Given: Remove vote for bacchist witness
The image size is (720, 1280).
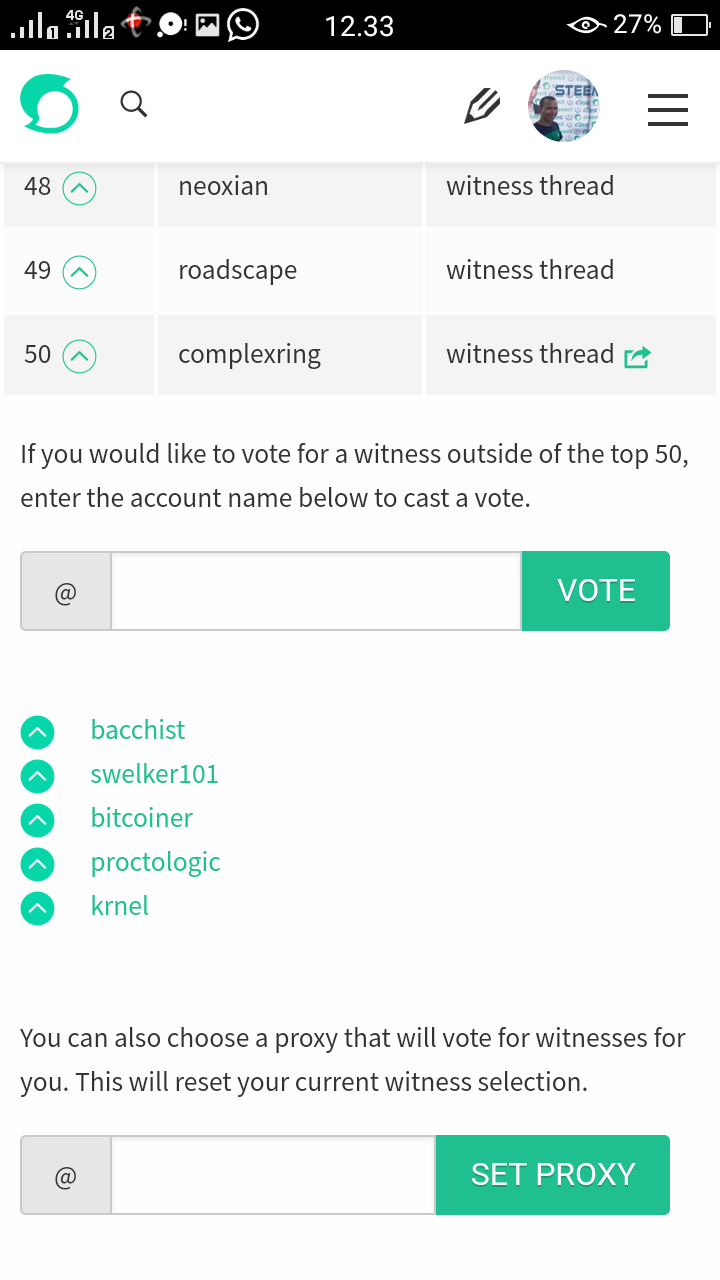Looking at the screenshot, I should (x=37, y=732).
